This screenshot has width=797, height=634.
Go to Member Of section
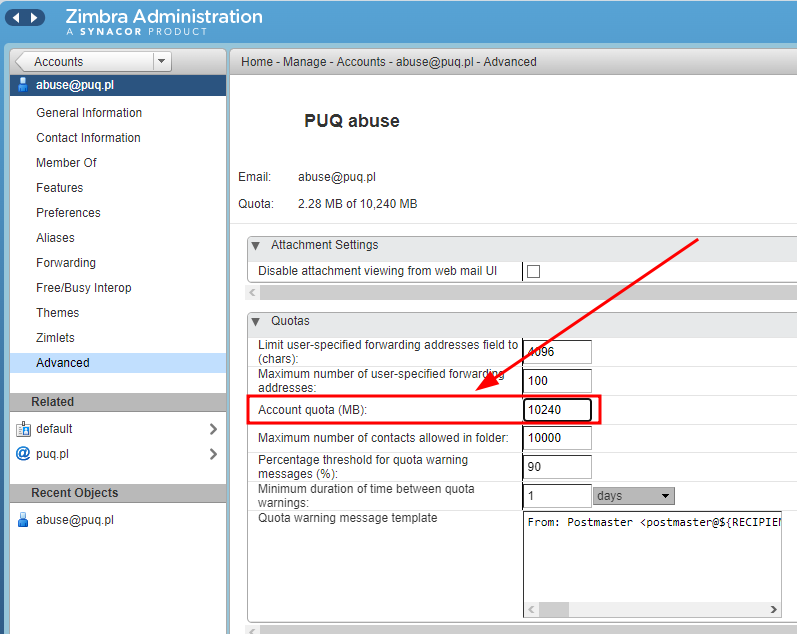66,163
